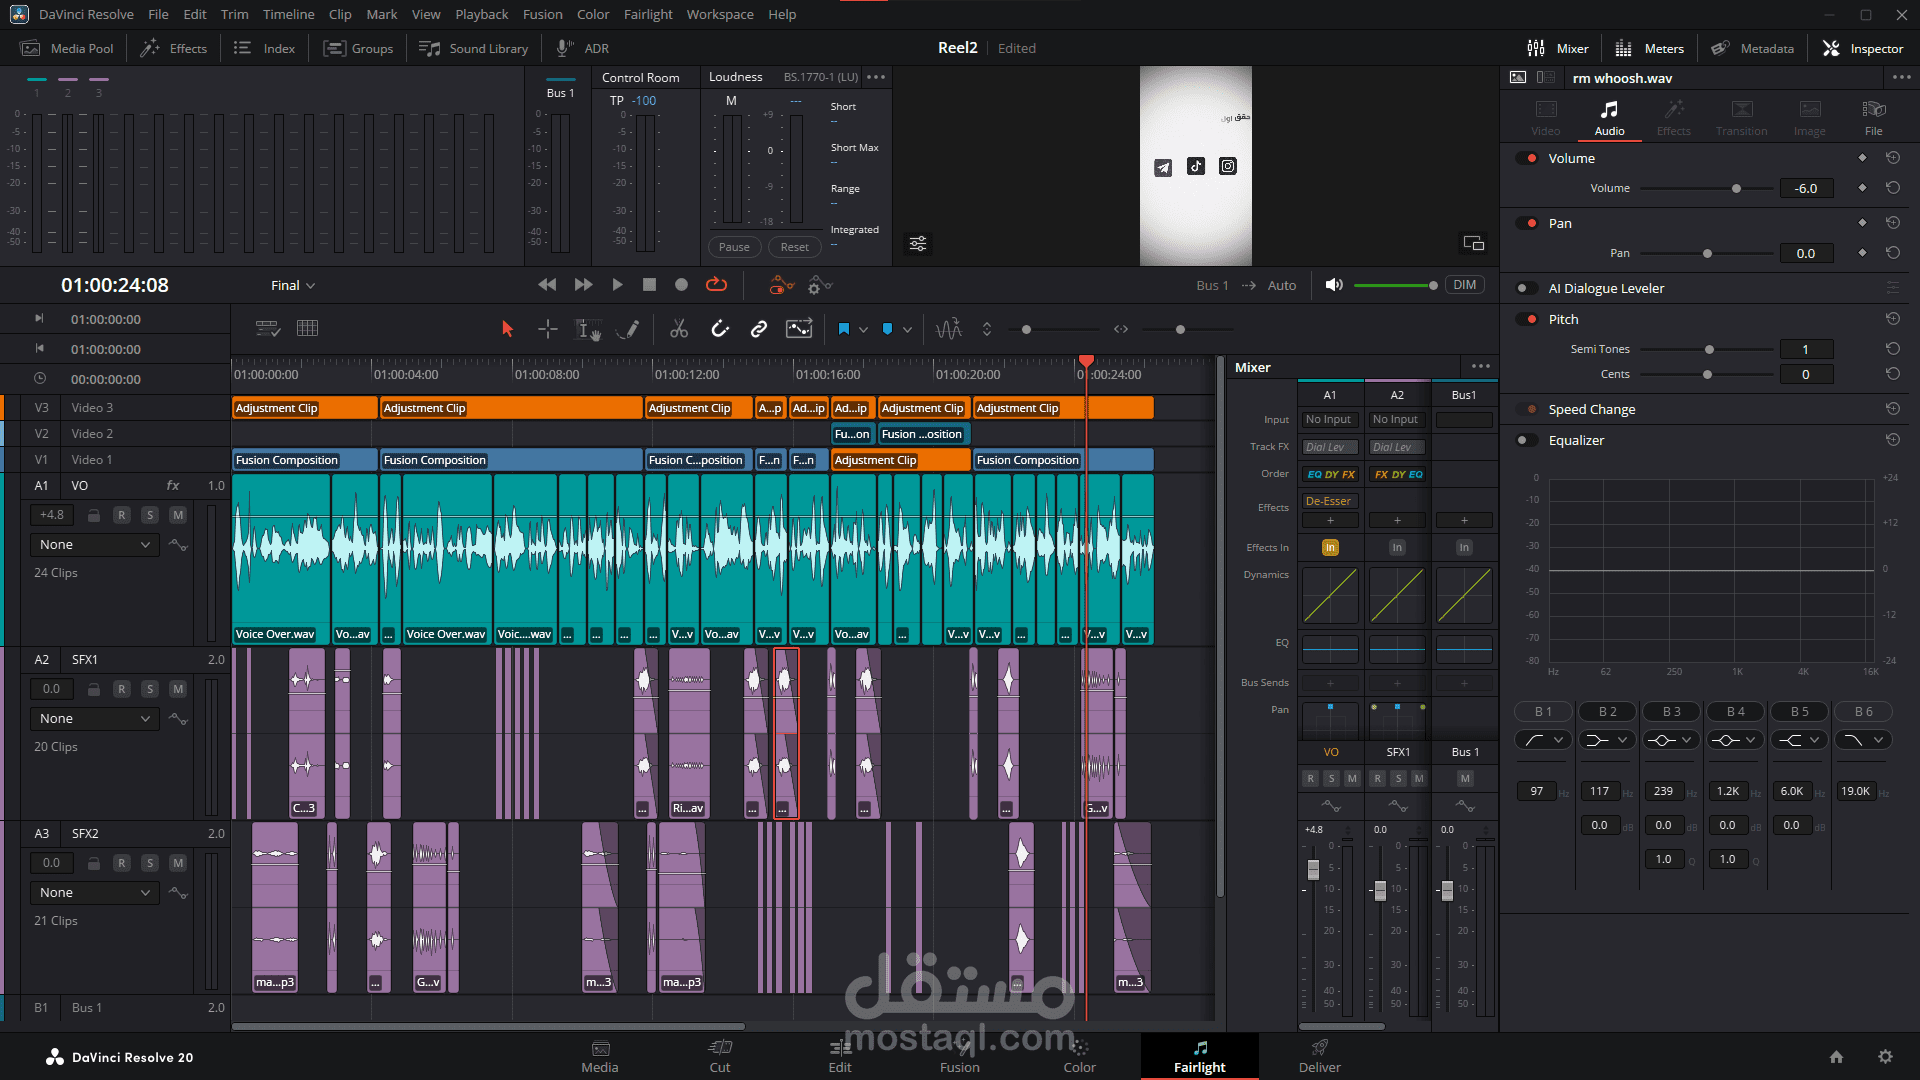The image size is (1920, 1080).
Task: Click the pencil draw tool
Action: pyautogui.click(x=628, y=329)
